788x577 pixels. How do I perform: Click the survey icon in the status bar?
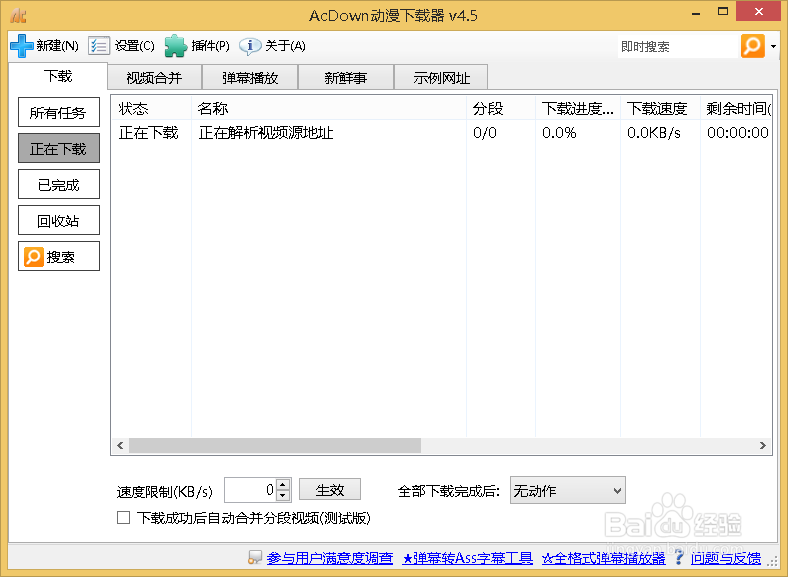tap(255, 557)
